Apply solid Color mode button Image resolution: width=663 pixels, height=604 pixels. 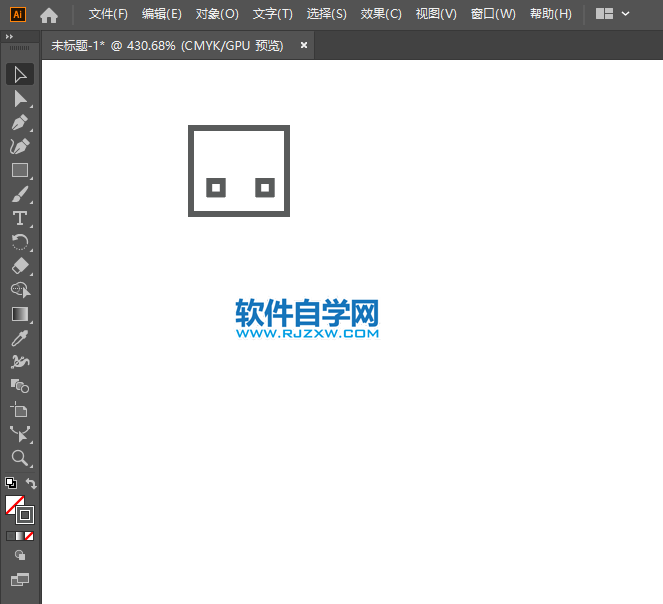coord(11,536)
